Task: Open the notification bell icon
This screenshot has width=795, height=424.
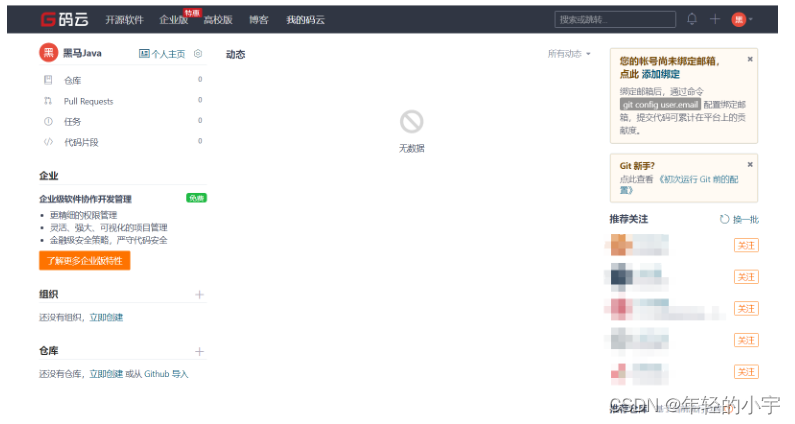Action: pos(692,19)
